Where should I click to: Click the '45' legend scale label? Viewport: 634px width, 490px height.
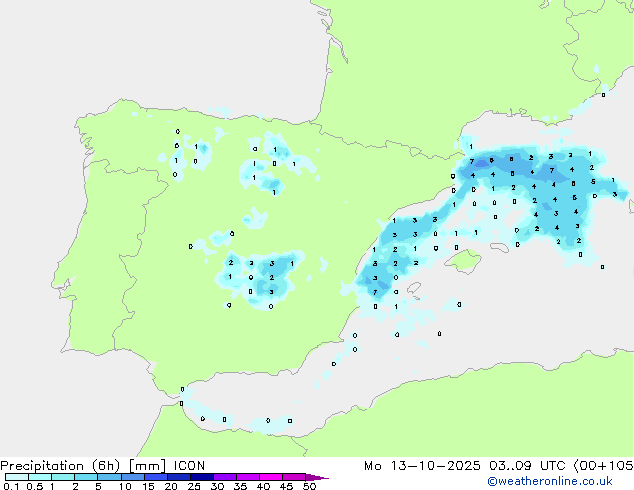pos(286,486)
